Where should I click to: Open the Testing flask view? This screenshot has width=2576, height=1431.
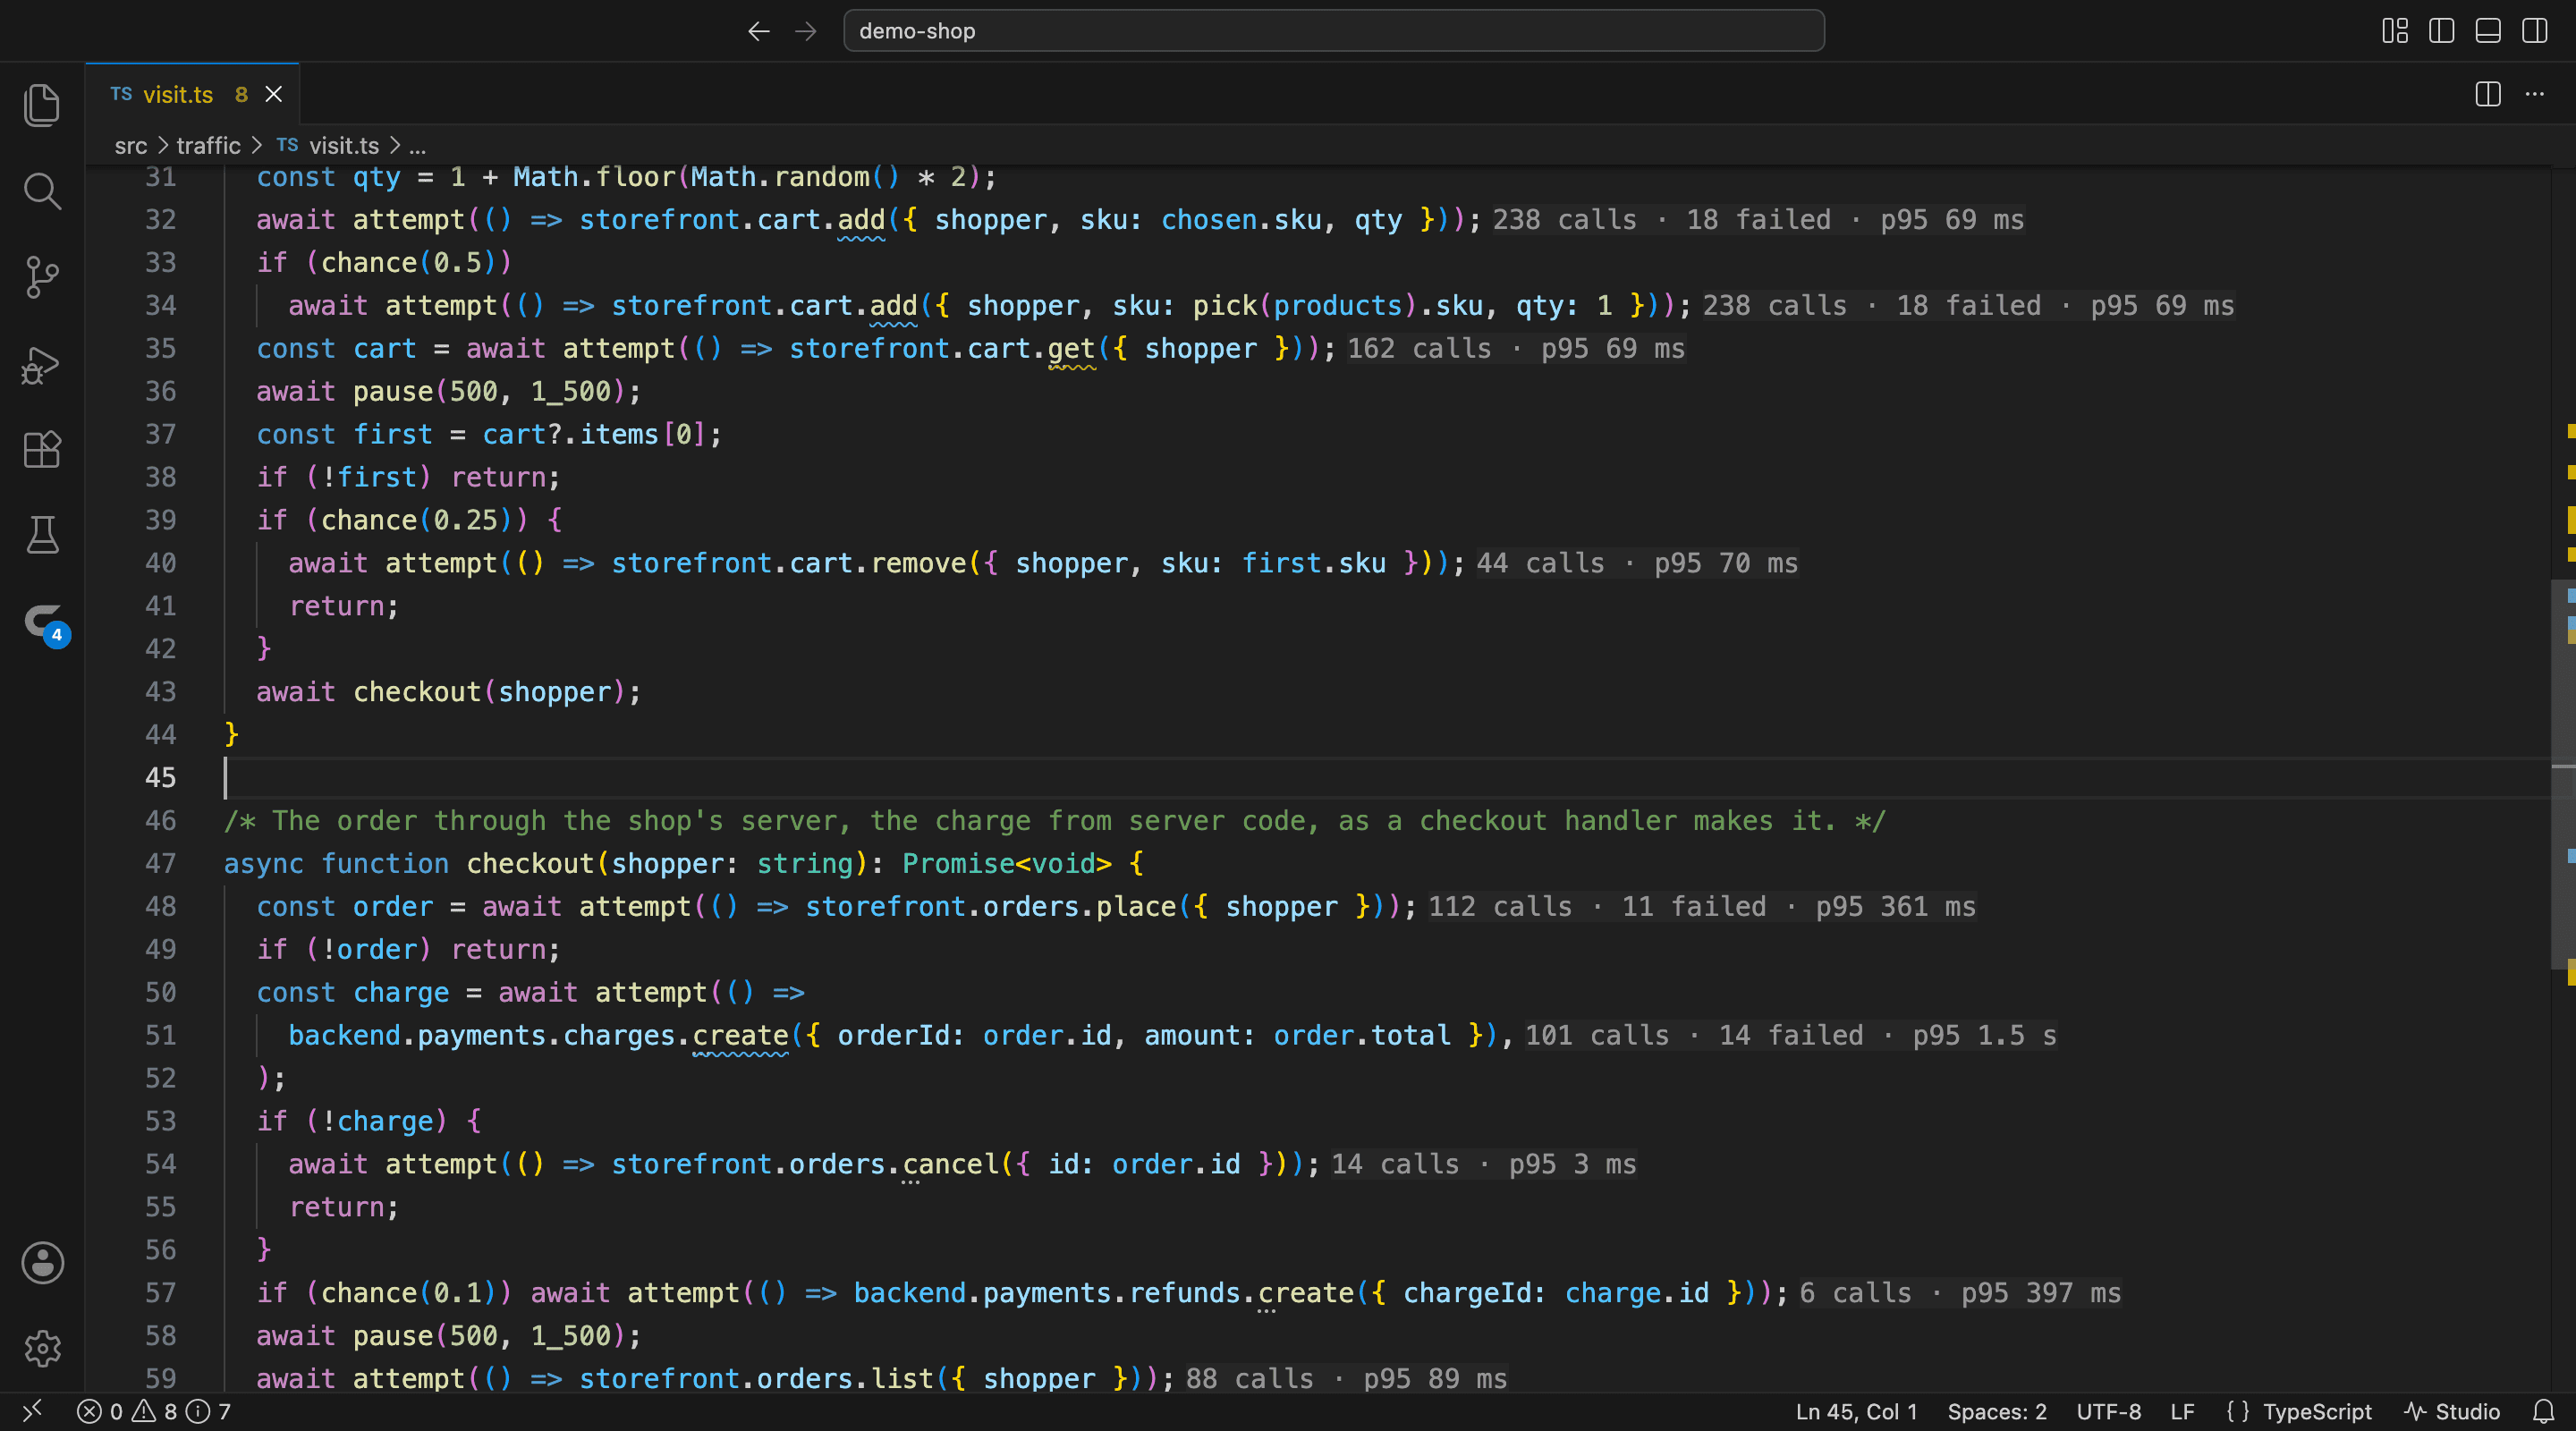[42, 535]
